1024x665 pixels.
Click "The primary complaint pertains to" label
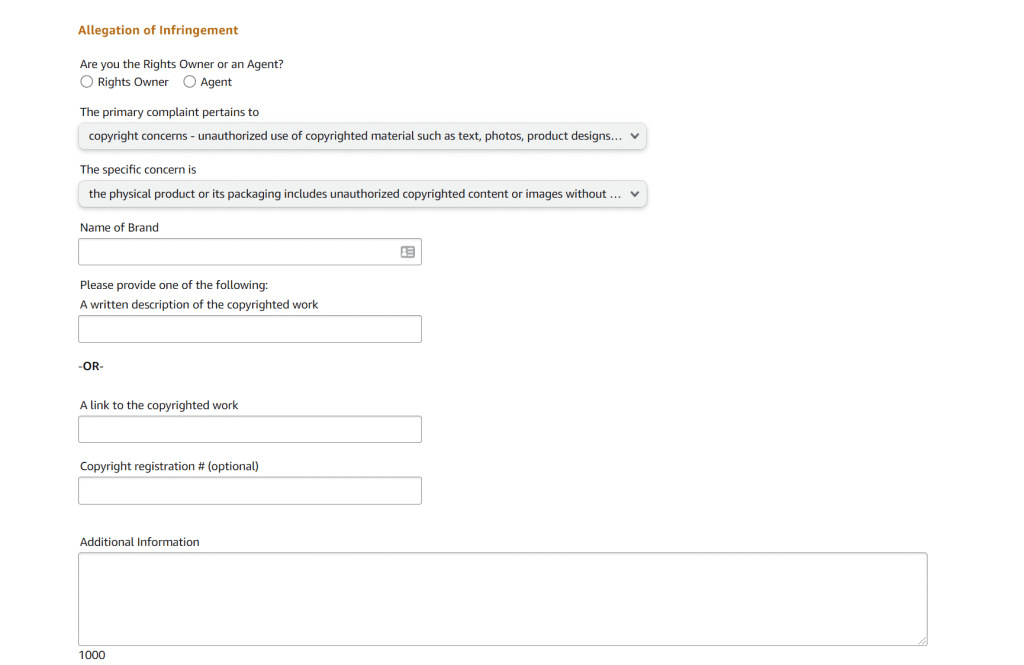(169, 112)
